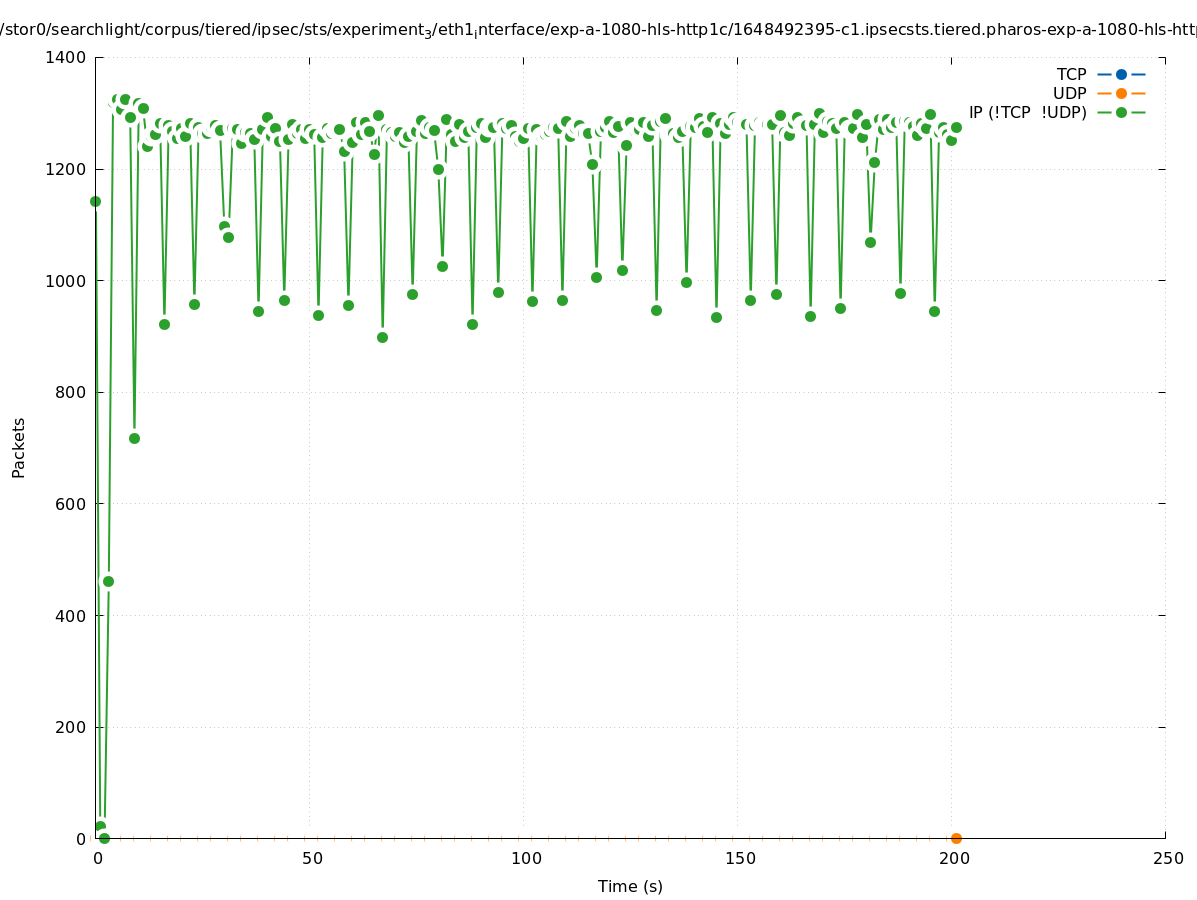This screenshot has height=900, width=1197.
Task: Click the 100 tick on the x-axis
Action: pos(526,858)
